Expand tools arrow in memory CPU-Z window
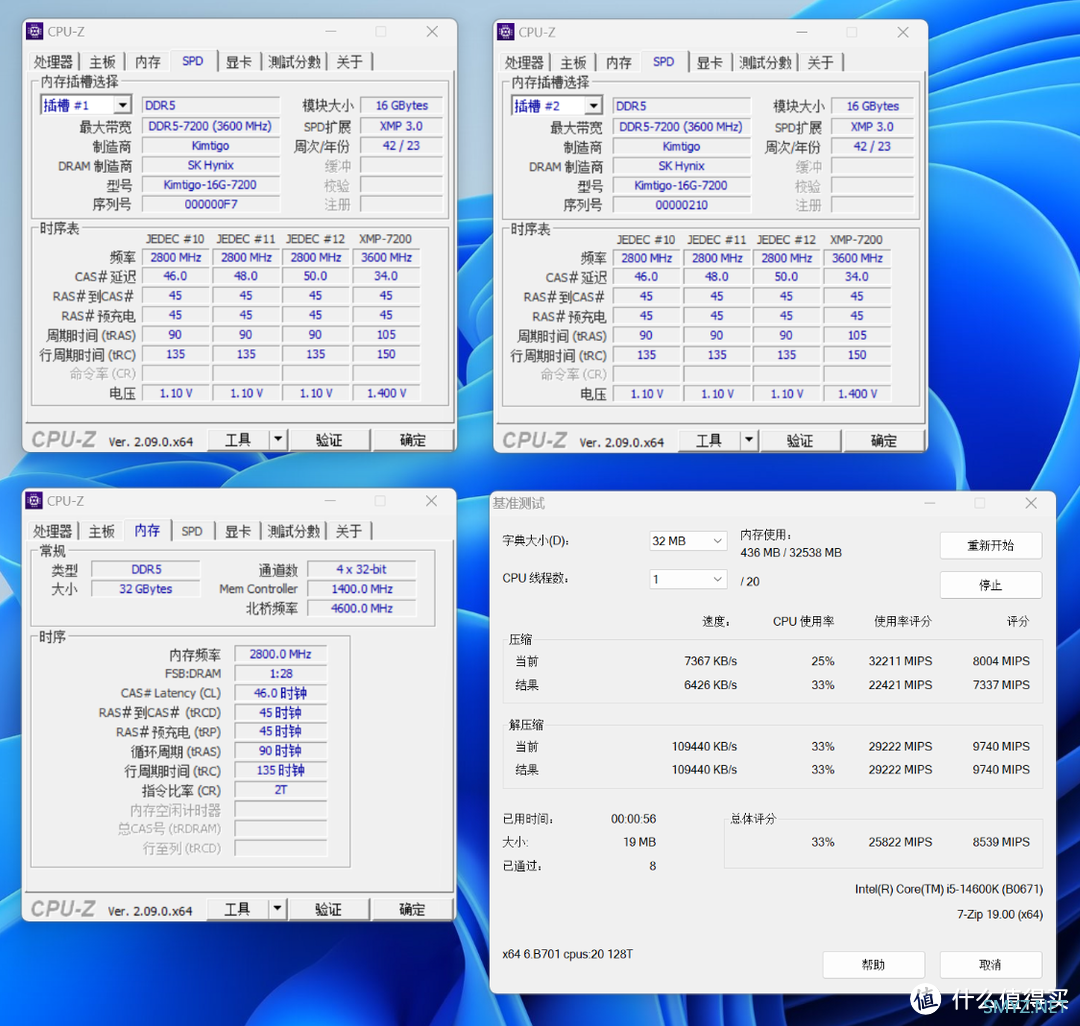This screenshot has height=1026, width=1080. click(x=277, y=908)
